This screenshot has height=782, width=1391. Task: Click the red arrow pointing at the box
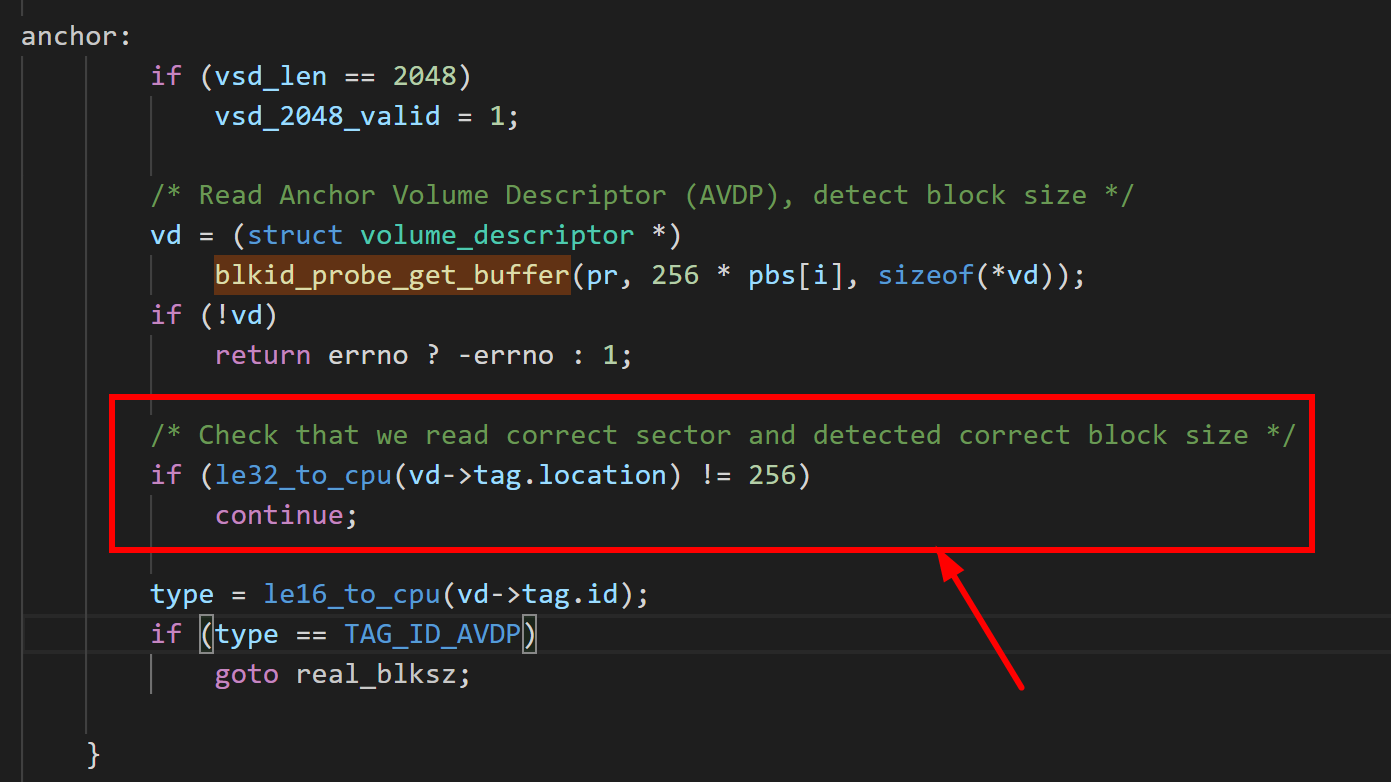click(985, 620)
